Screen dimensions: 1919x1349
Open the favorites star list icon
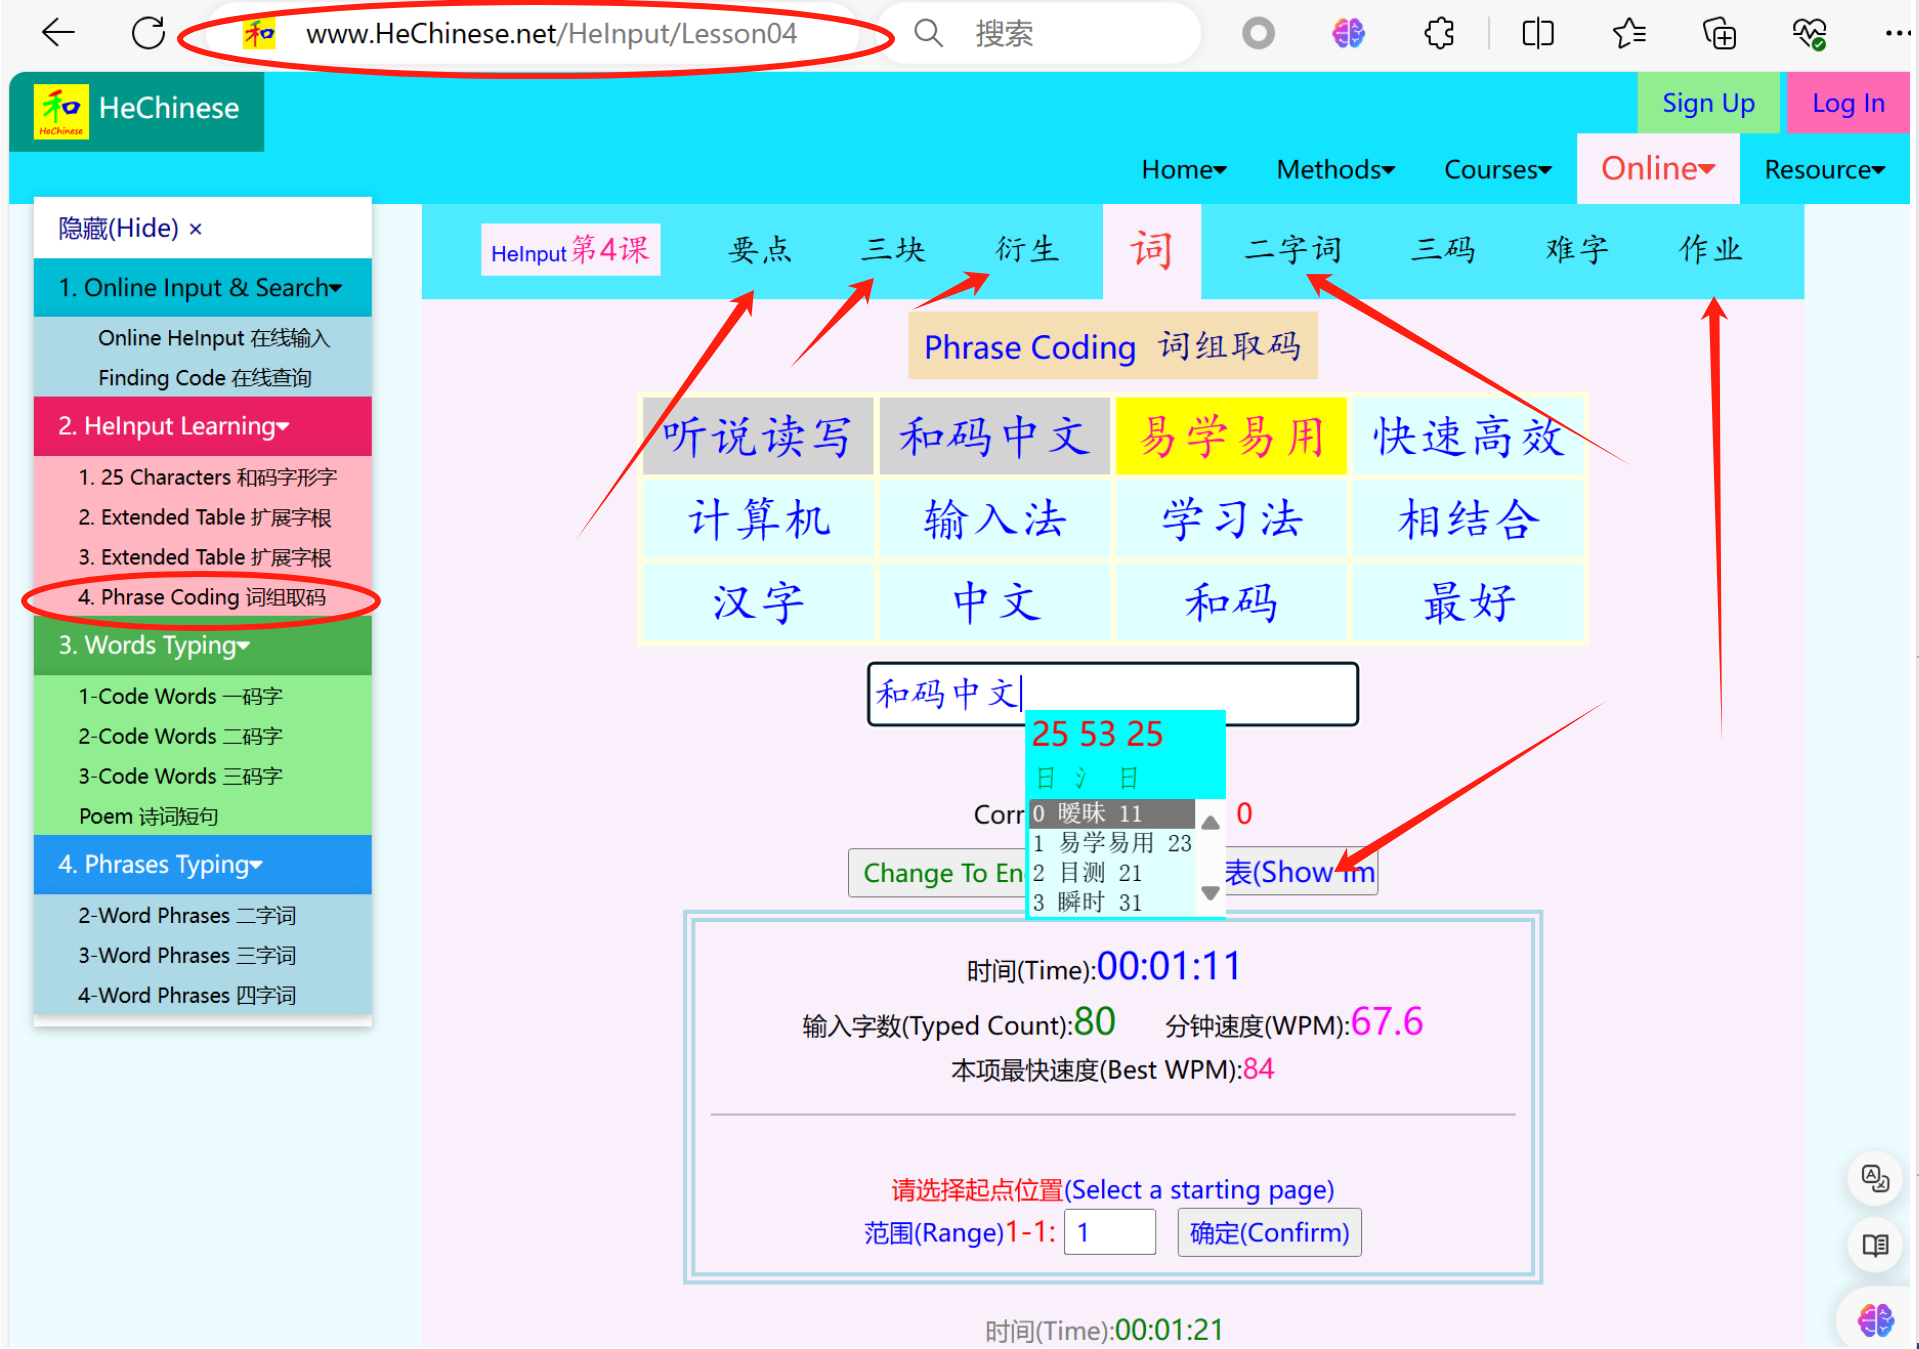click(1629, 34)
